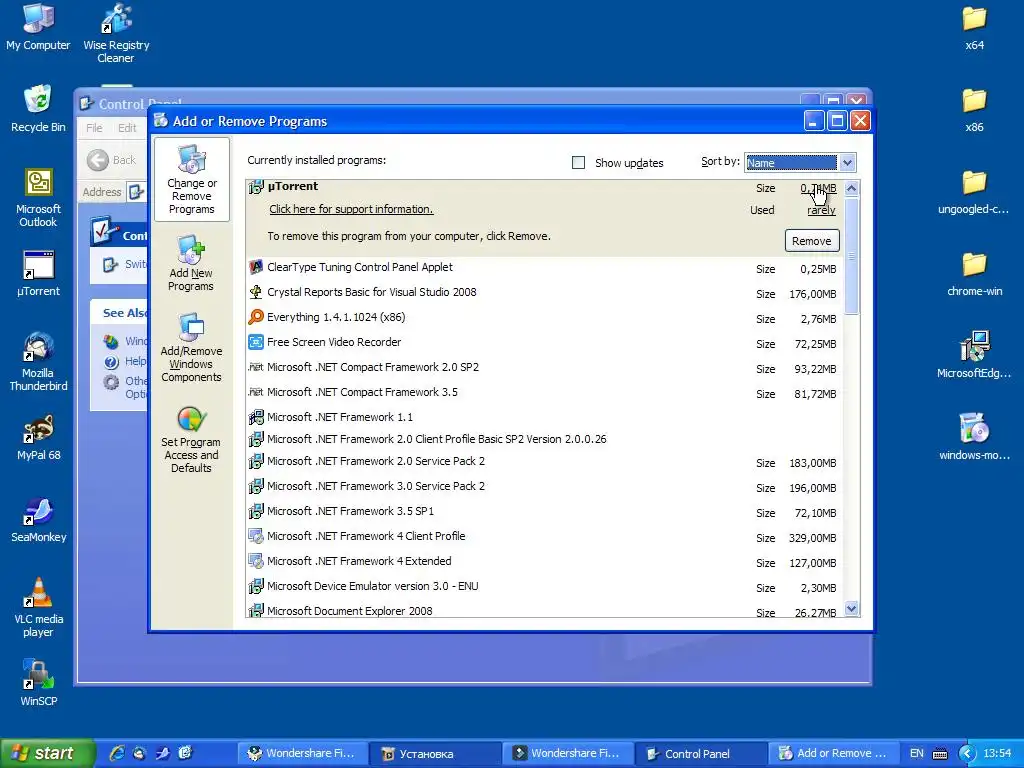Enable the Show updates checkbox
Screen dimensions: 1024x768
[578, 163]
